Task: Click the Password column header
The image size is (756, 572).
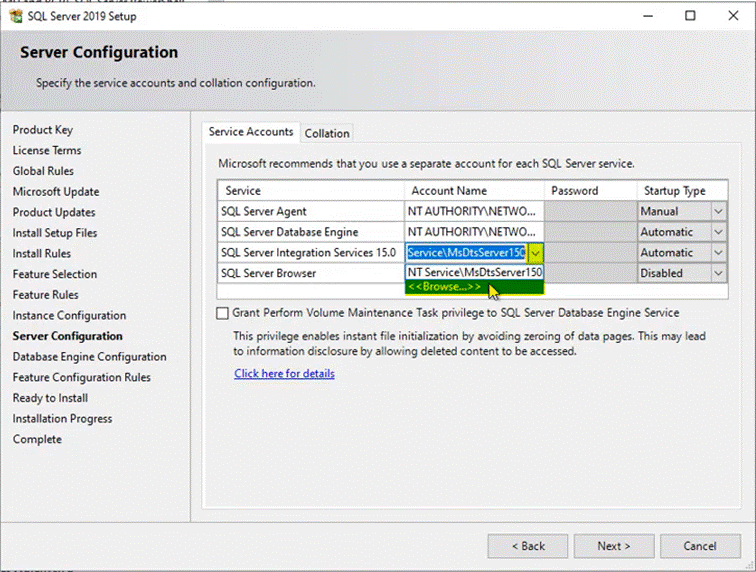Action: [x=591, y=191]
